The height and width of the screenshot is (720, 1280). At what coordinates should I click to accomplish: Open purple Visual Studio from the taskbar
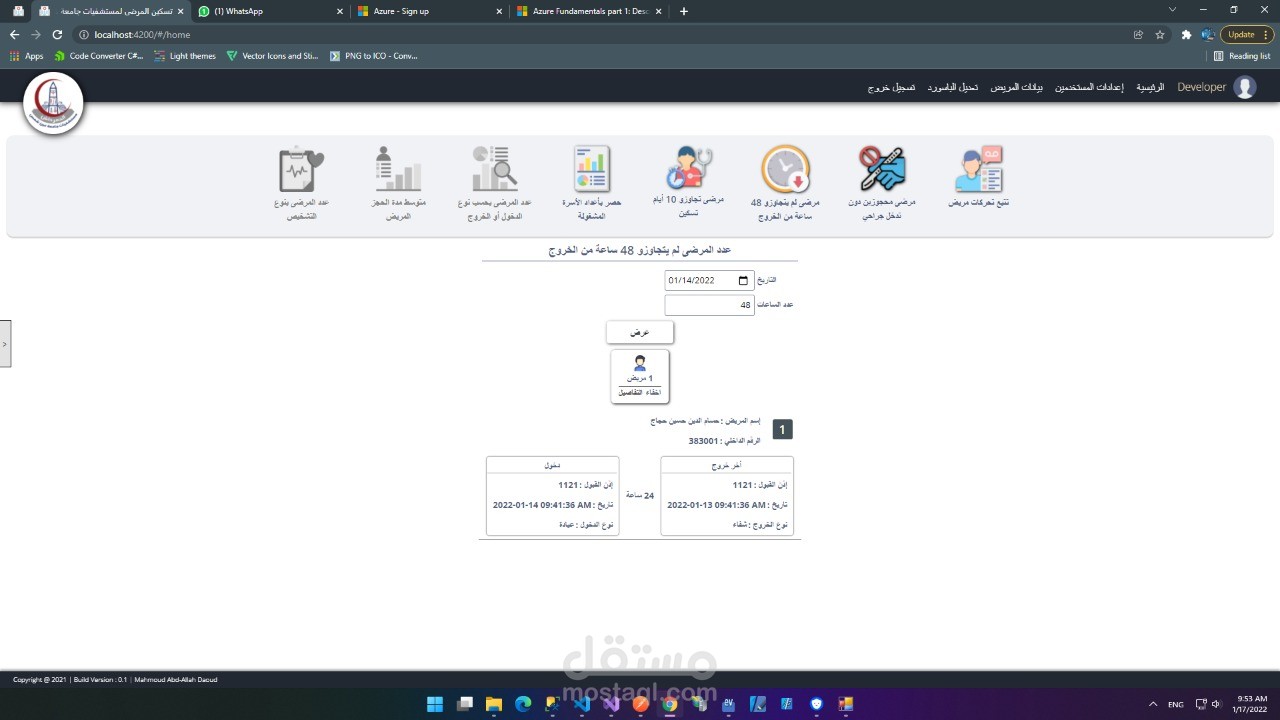pos(611,704)
